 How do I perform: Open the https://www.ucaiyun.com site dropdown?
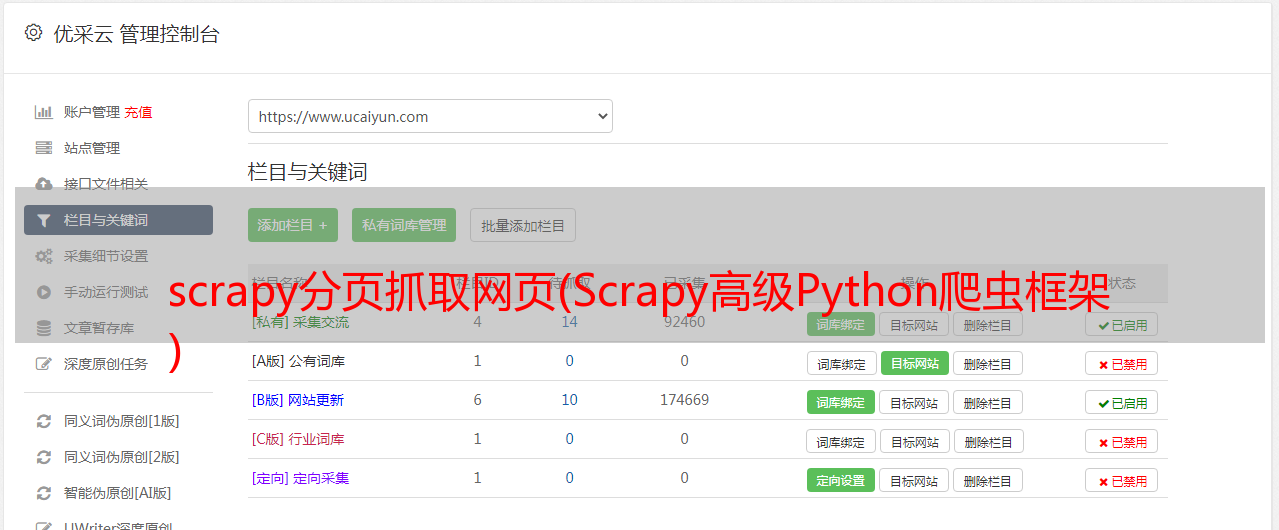pyautogui.click(x=430, y=116)
